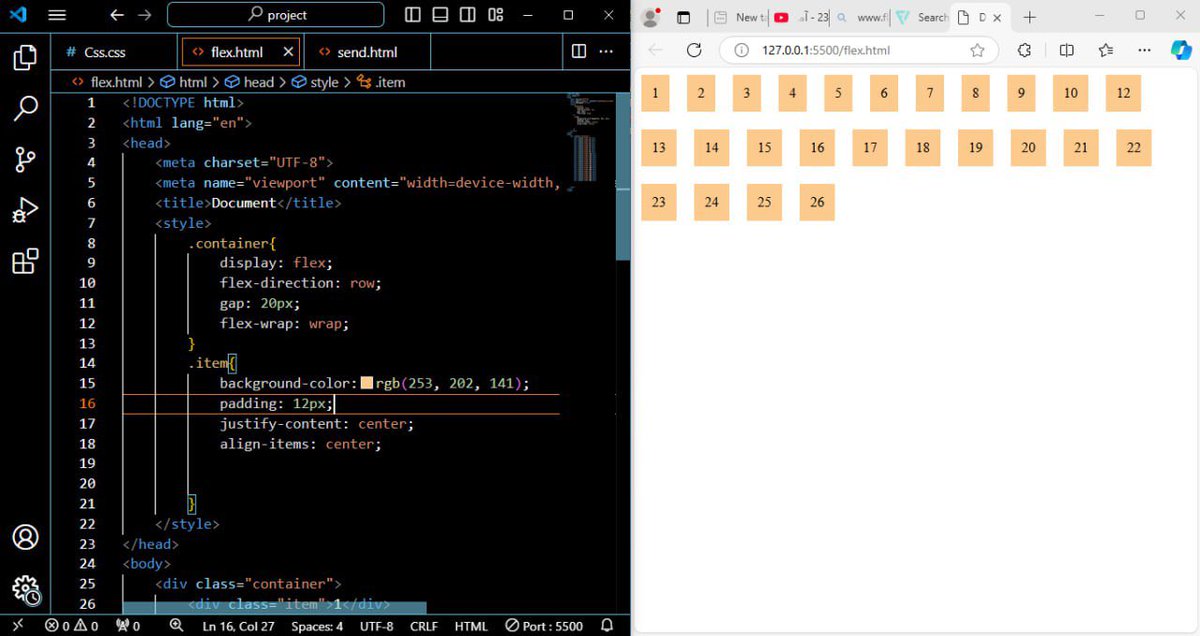Add this page to favorites

click(977, 50)
